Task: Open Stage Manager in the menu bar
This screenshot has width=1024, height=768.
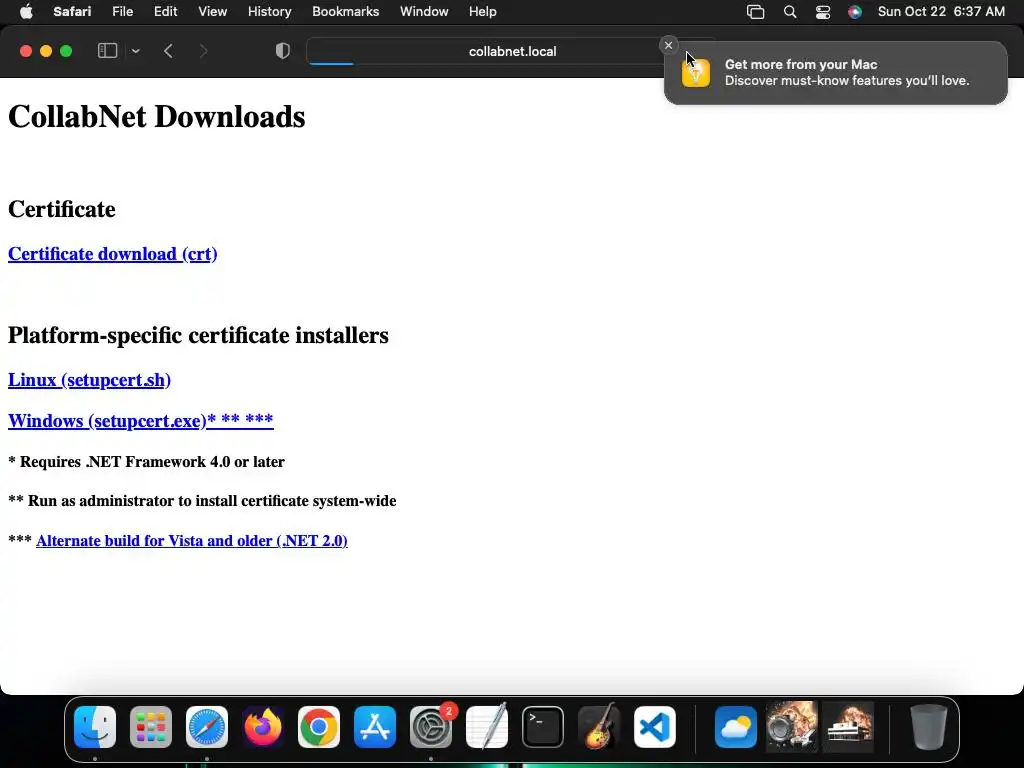Action: pos(756,12)
